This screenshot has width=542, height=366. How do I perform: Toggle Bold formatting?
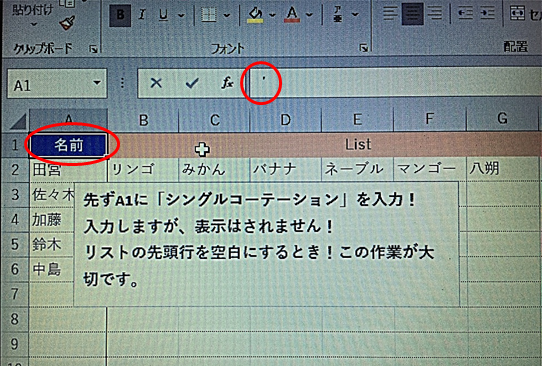120,15
